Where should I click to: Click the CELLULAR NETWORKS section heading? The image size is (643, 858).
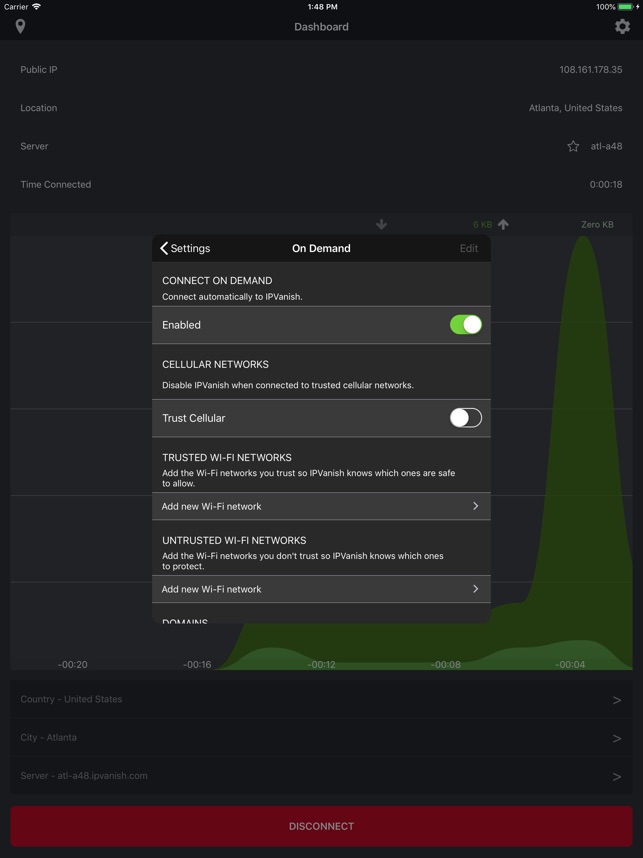(x=216, y=364)
